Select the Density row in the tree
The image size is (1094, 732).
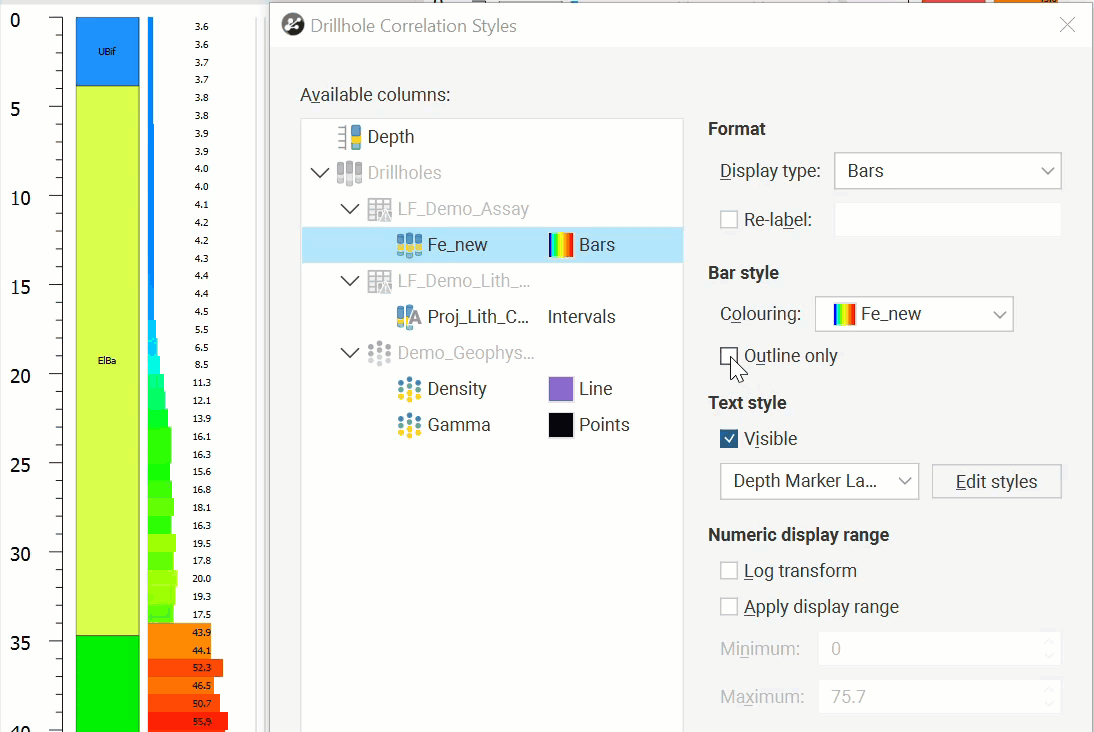457,389
